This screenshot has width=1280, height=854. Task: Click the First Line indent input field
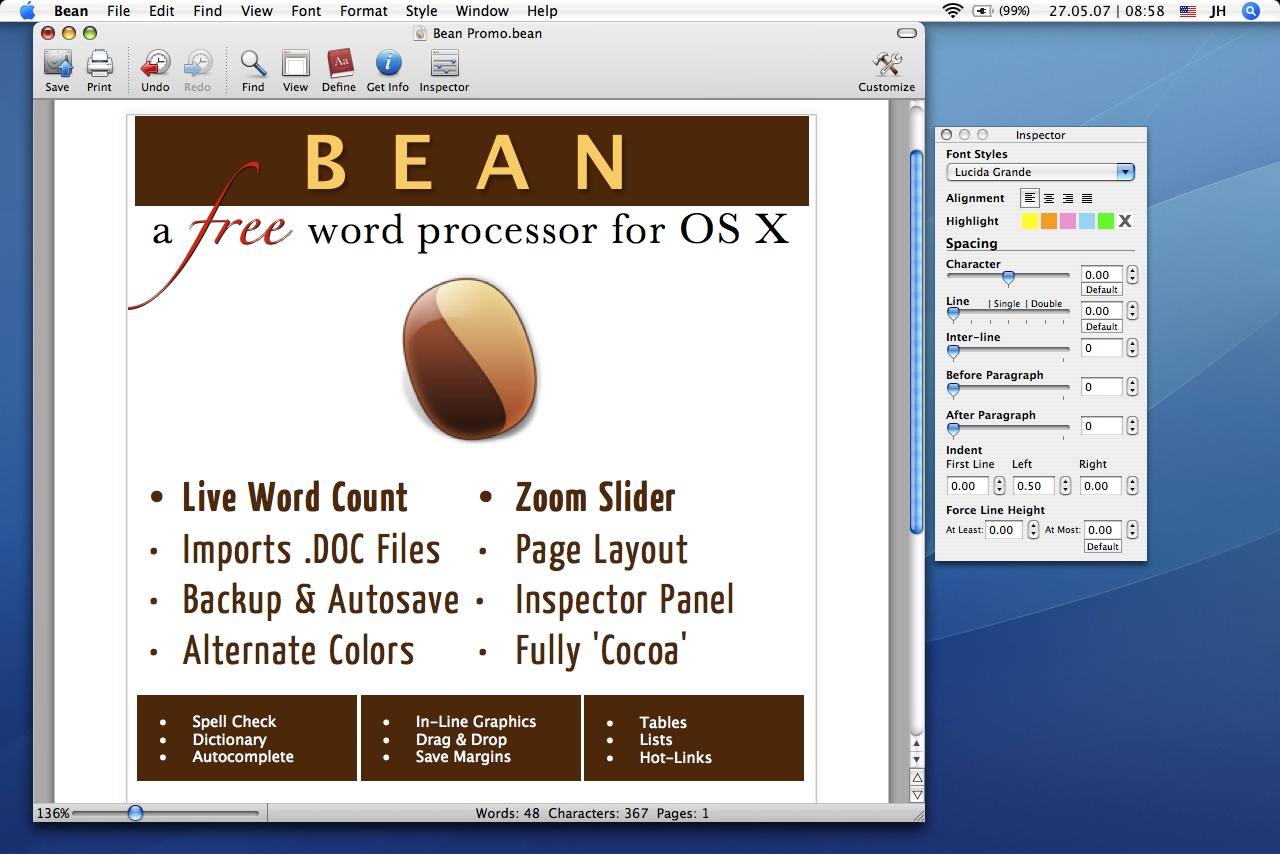pyautogui.click(x=967, y=486)
